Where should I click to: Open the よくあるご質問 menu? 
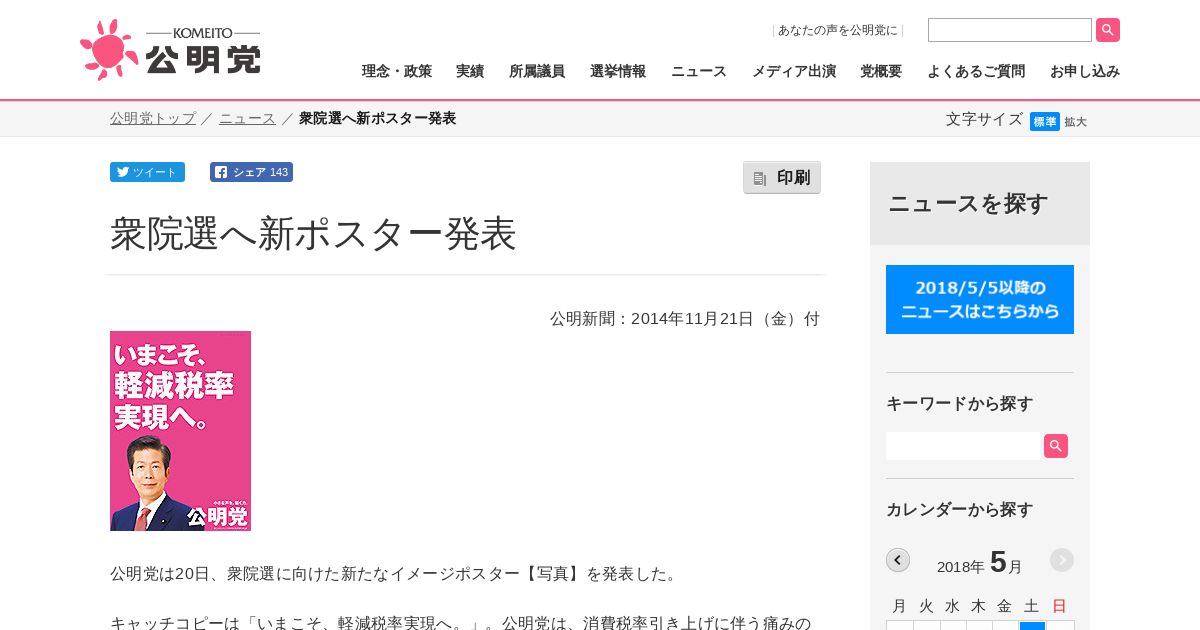tap(976, 71)
